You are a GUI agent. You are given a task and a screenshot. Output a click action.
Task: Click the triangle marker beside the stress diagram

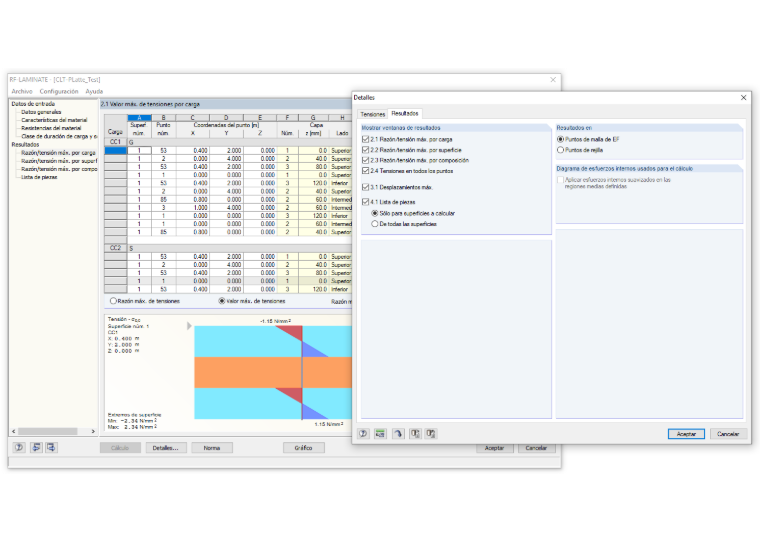point(189,326)
